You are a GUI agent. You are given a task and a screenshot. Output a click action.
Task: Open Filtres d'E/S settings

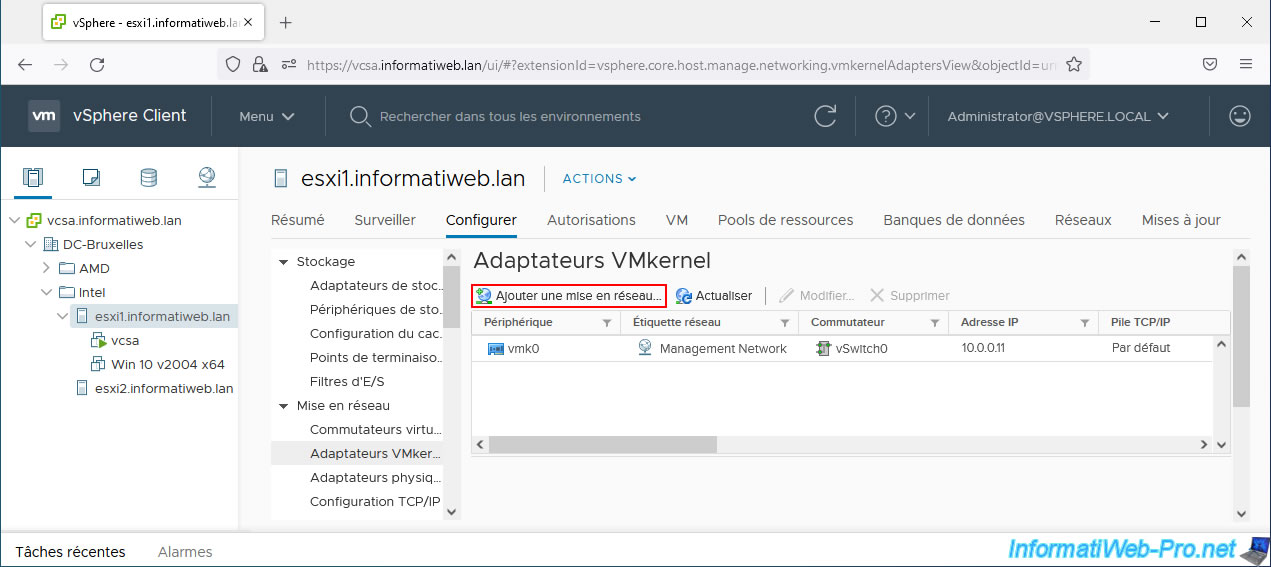(x=347, y=382)
